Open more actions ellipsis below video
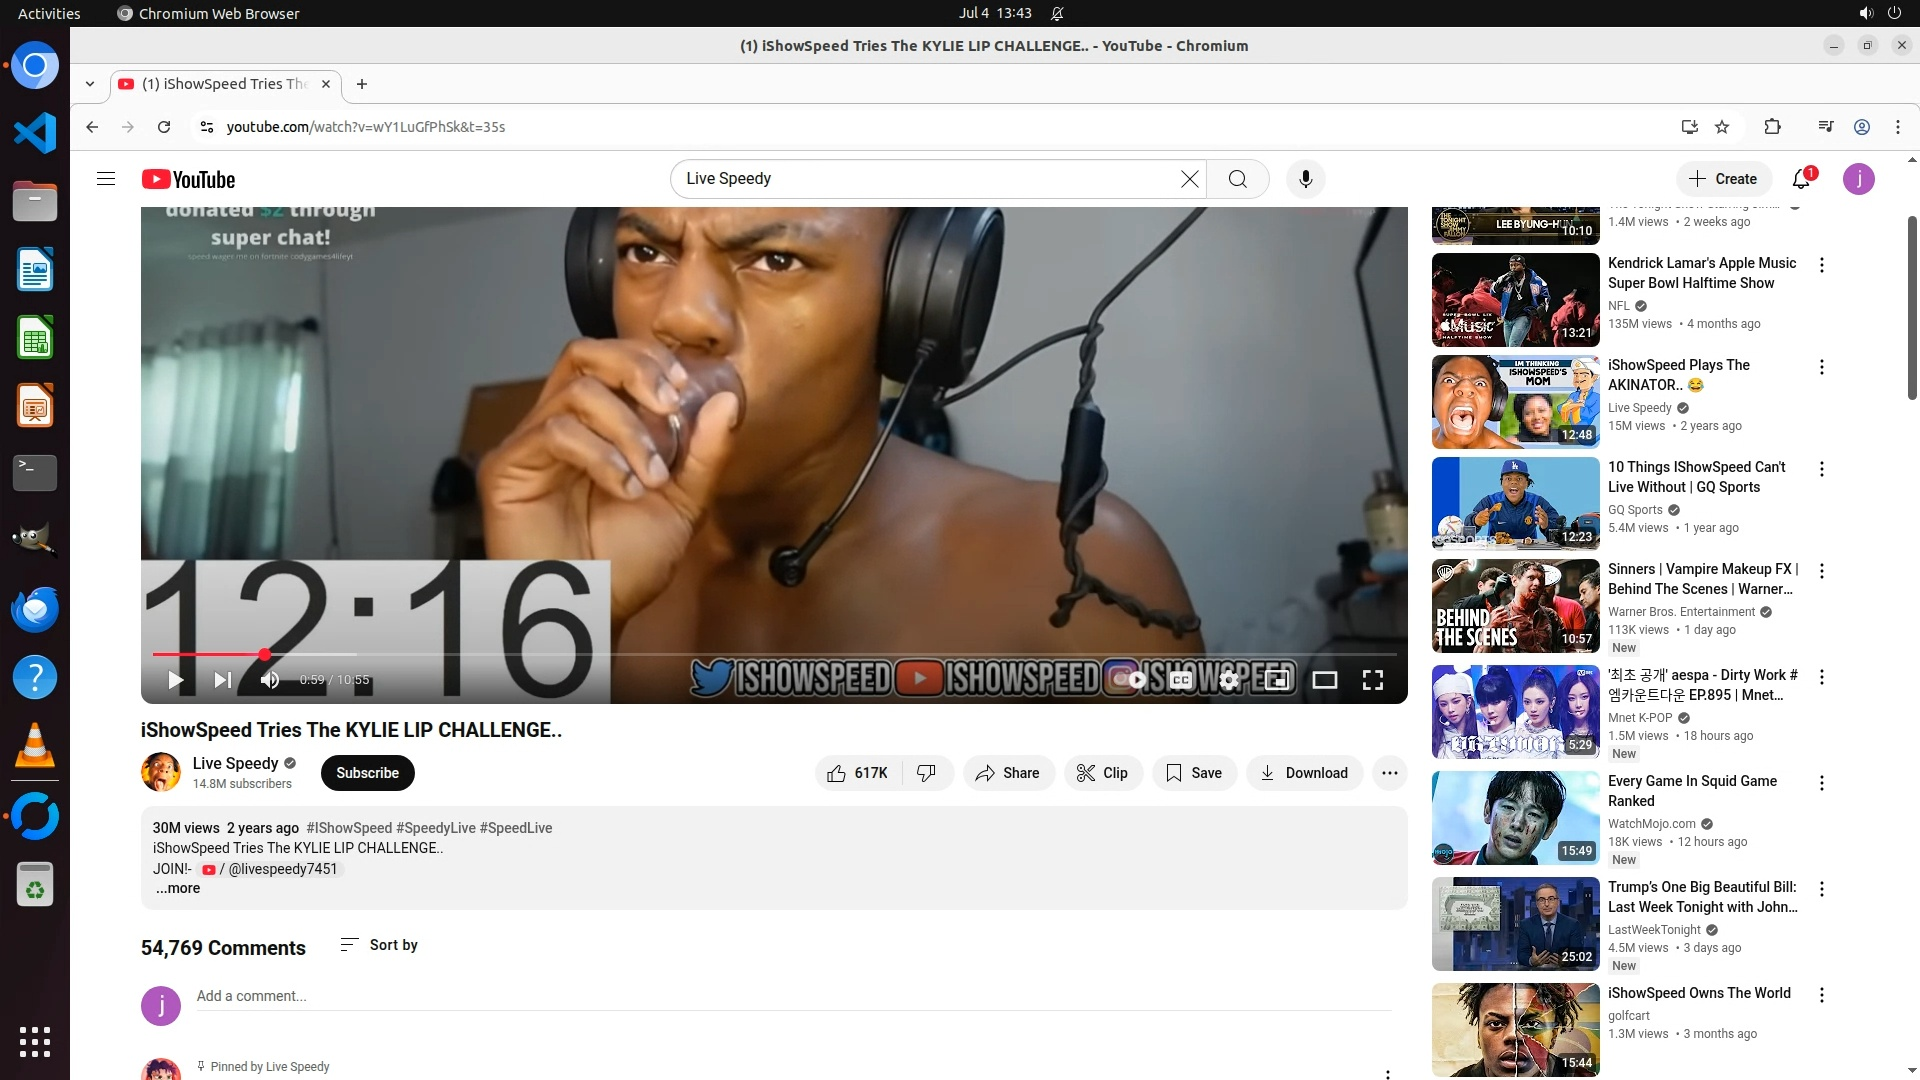Screen dimensions: 1920x1080 [x=1389, y=773]
